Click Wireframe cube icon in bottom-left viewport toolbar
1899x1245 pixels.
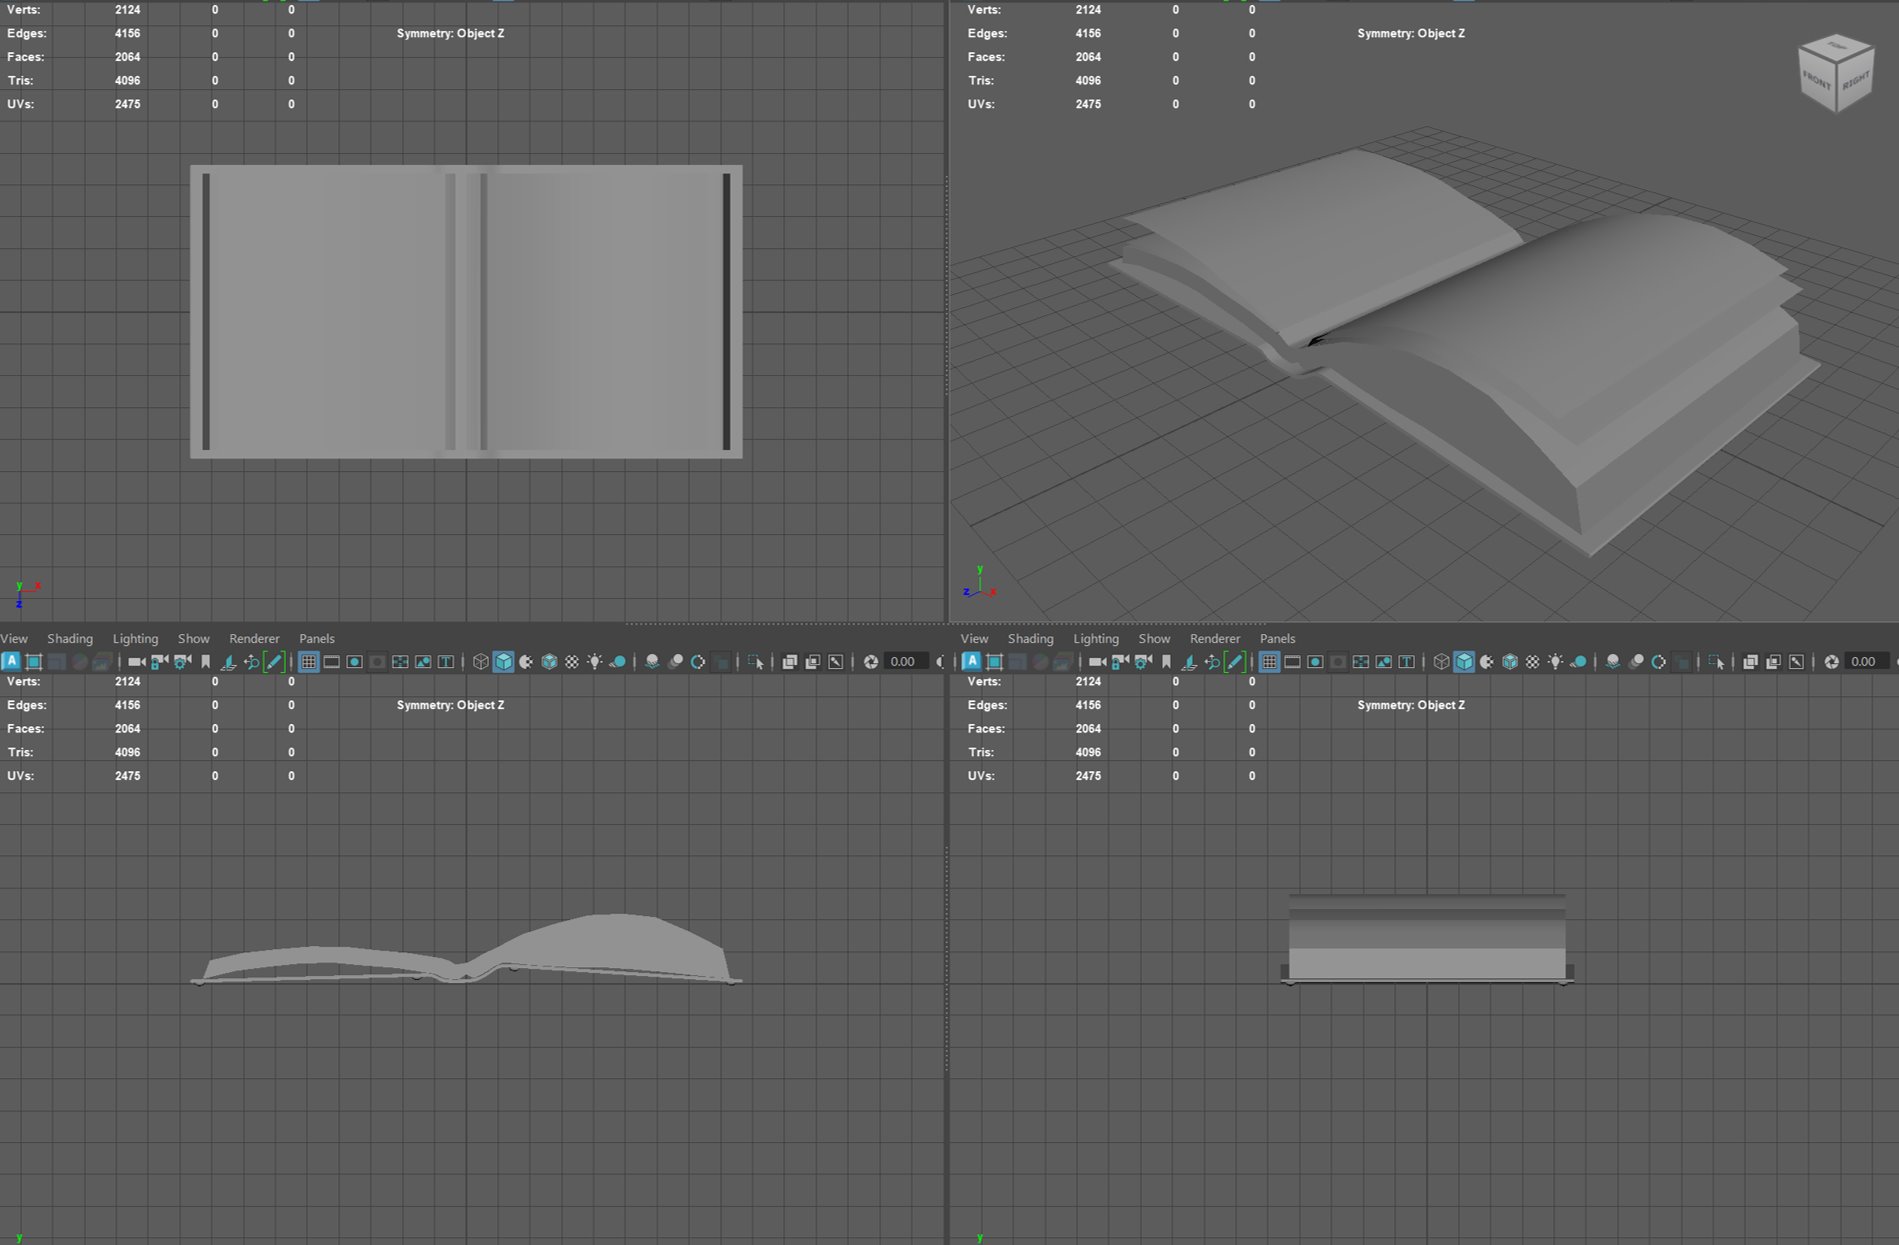point(481,662)
